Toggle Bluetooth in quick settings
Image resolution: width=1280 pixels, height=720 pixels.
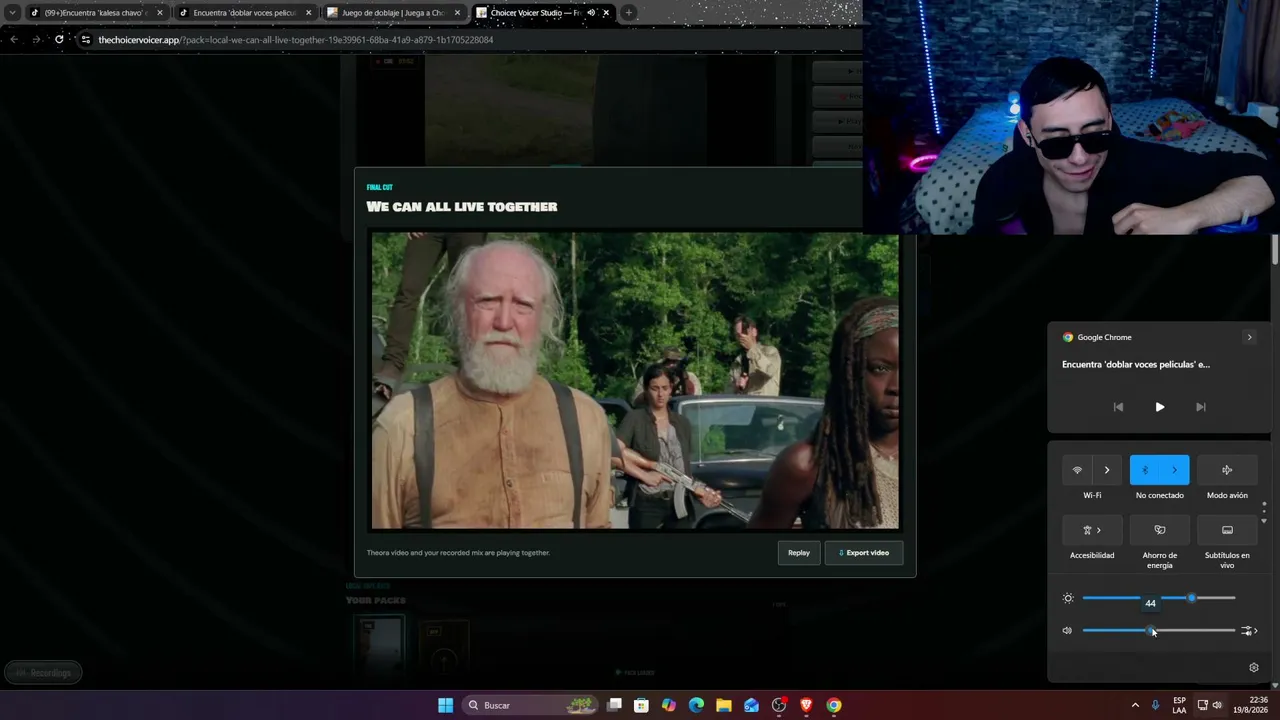click(1145, 470)
